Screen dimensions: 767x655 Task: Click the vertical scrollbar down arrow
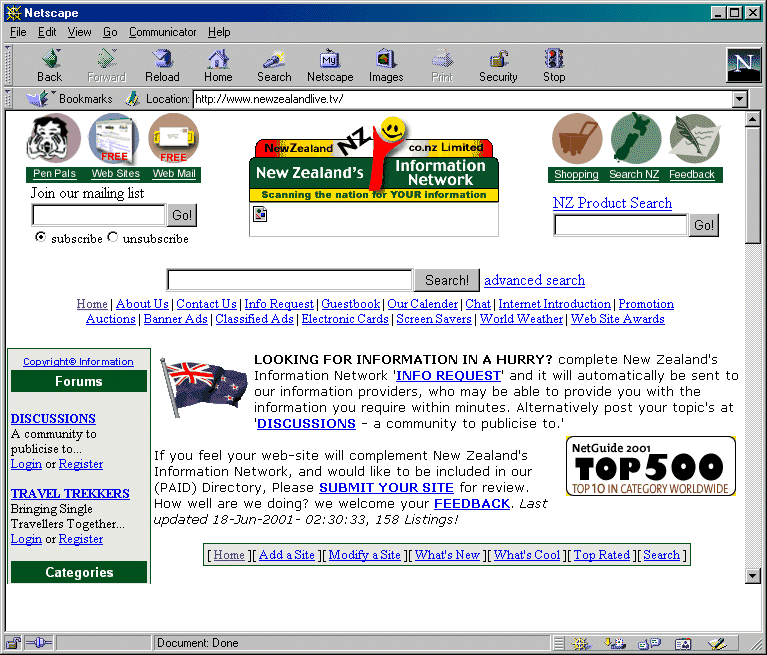coord(753,575)
